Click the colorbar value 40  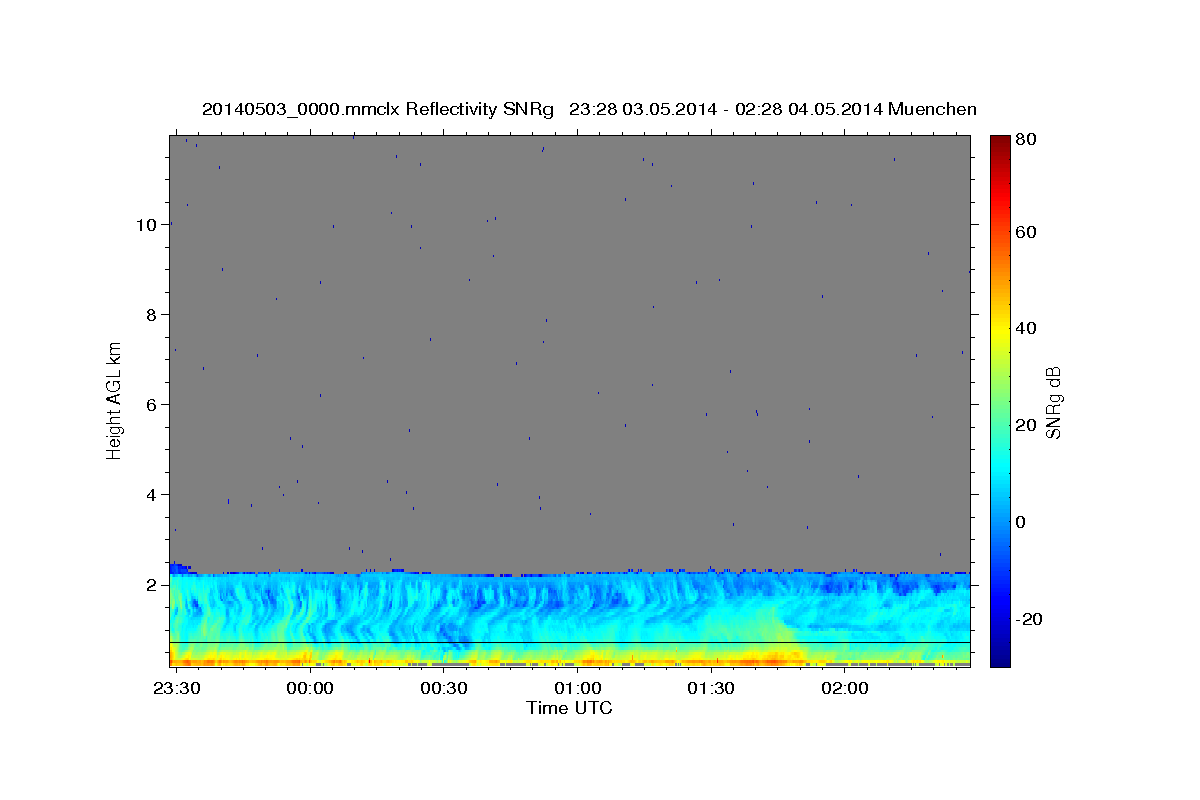click(x=1027, y=328)
